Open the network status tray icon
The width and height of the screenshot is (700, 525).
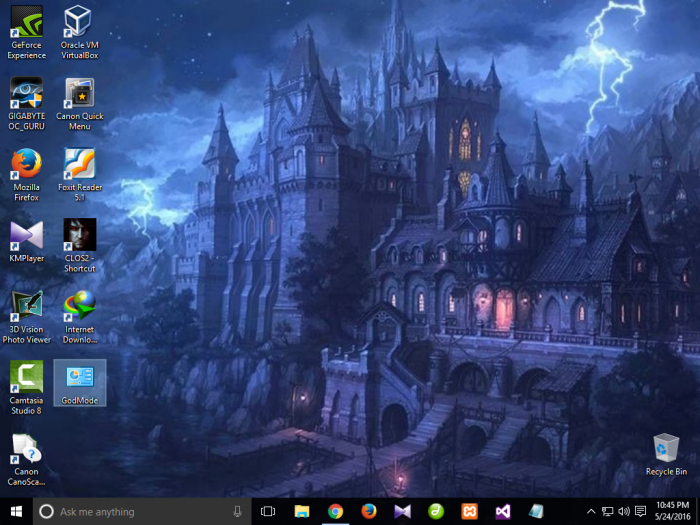click(x=607, y=512)
